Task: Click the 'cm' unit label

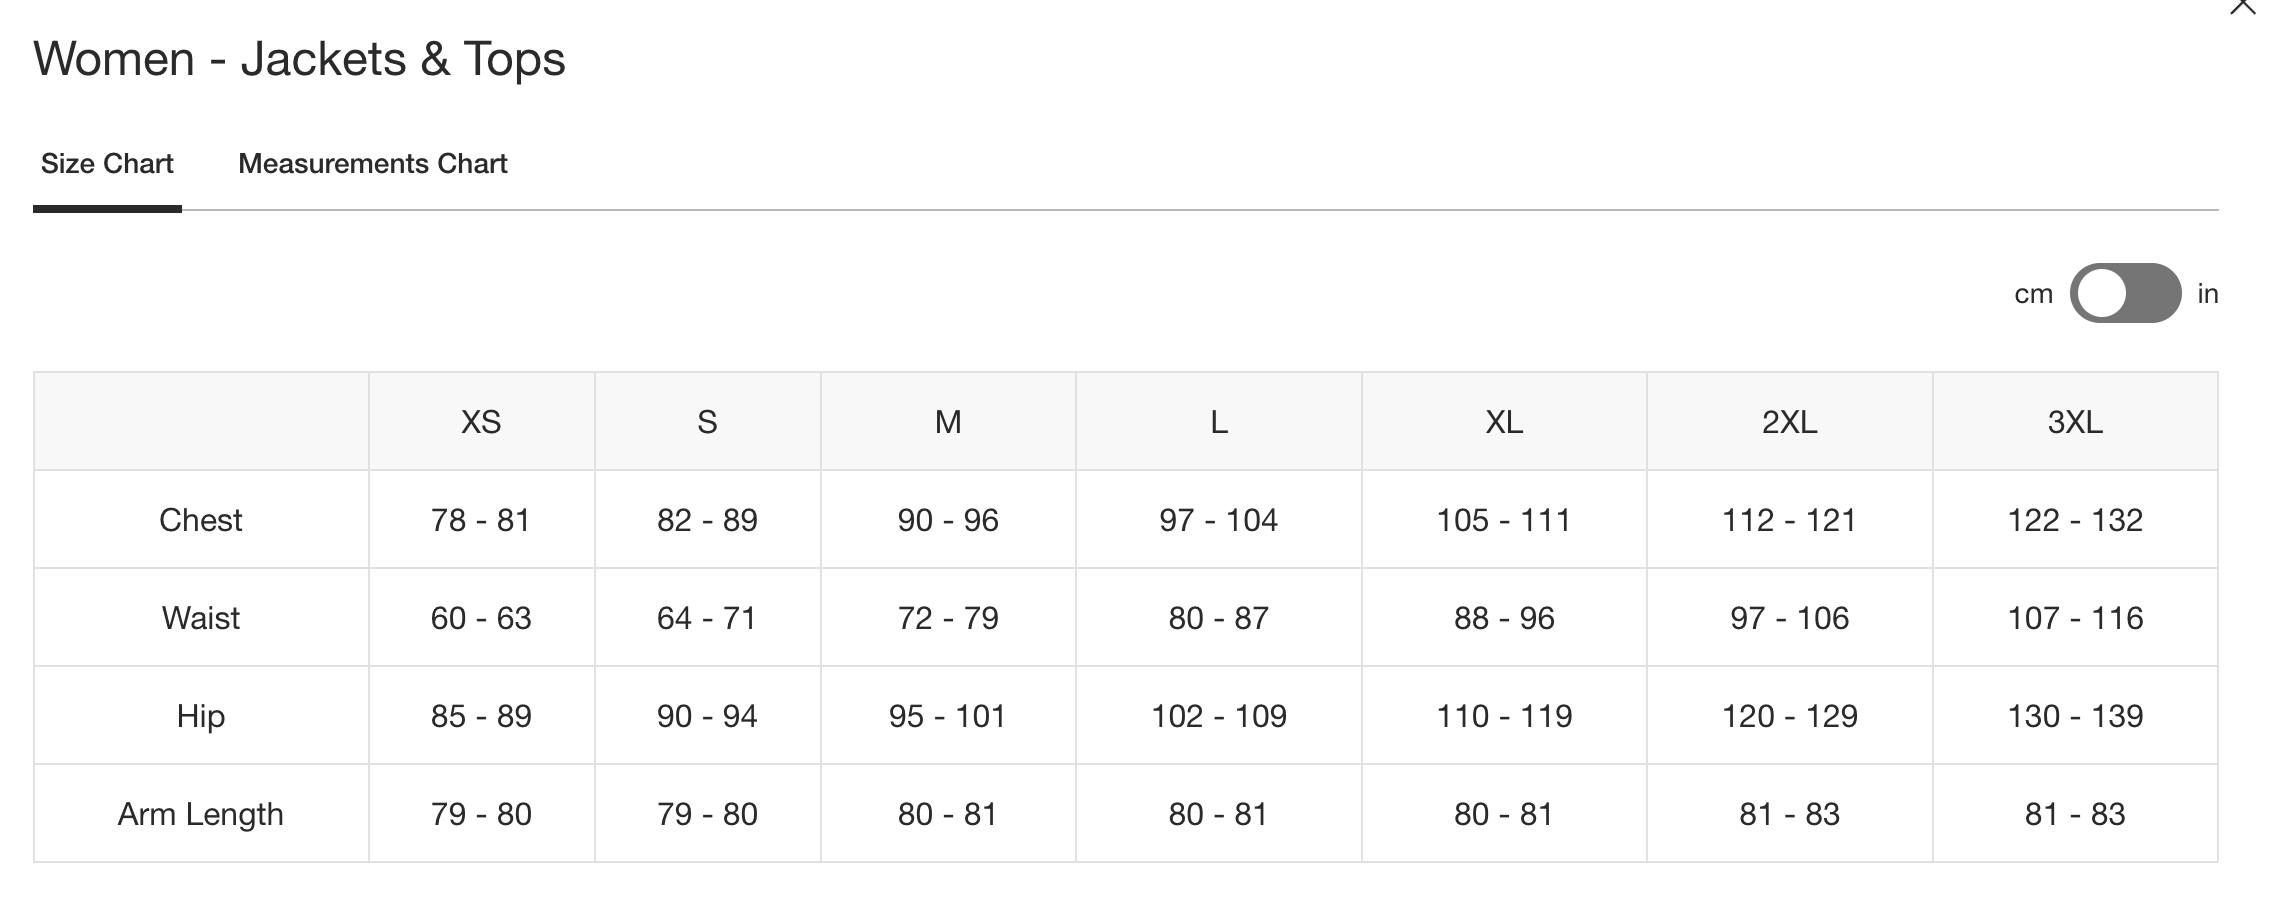Action: tap(2033, 294)
